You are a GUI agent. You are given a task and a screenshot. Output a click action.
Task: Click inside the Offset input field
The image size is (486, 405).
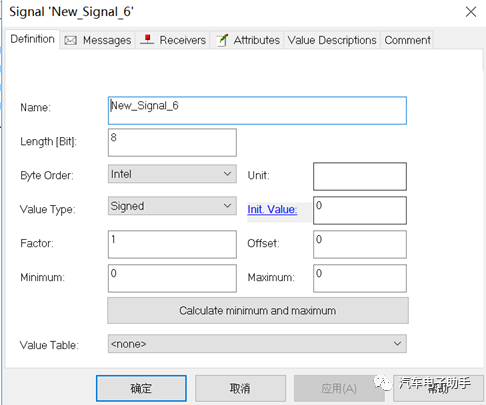point(360,244)
